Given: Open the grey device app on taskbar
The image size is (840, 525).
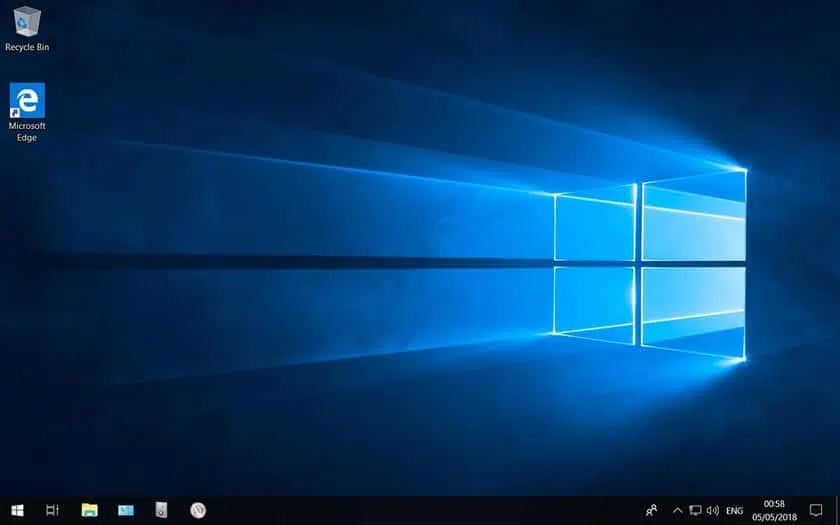Looking at the screenshot, I should [161, 510].
